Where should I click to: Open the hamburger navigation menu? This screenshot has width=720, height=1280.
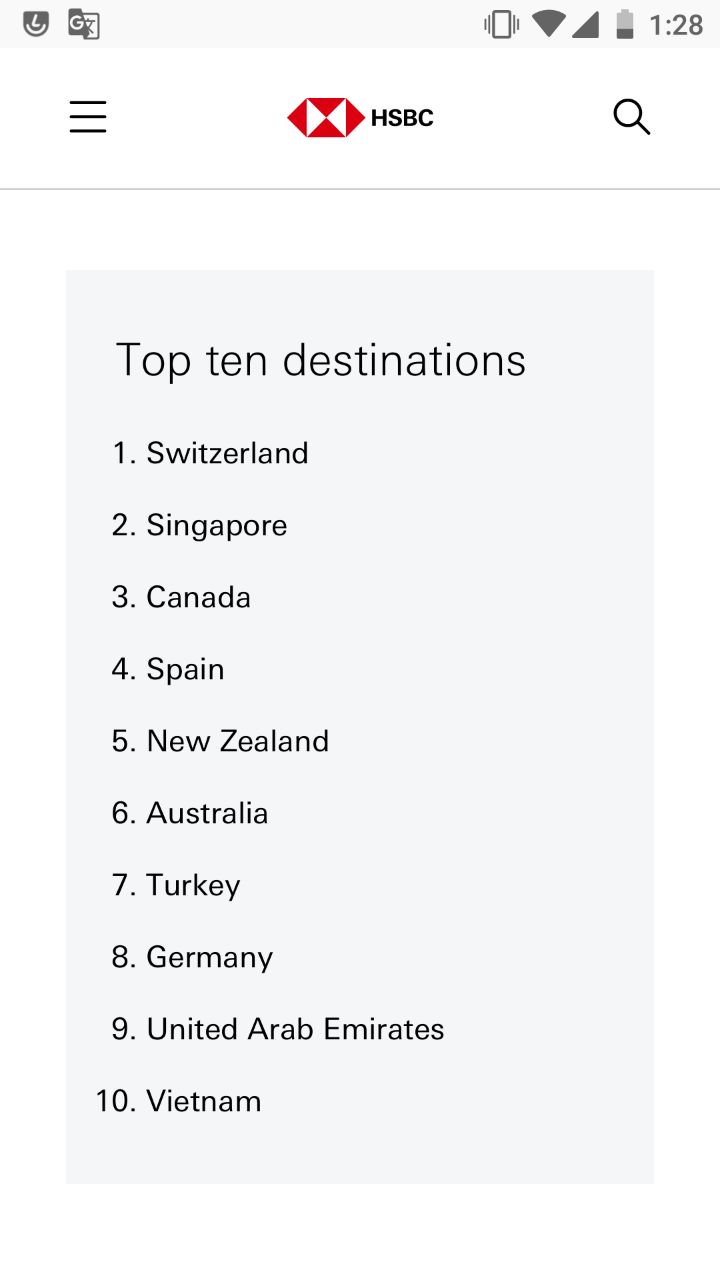pyautogui.click(x=88, y=117)
